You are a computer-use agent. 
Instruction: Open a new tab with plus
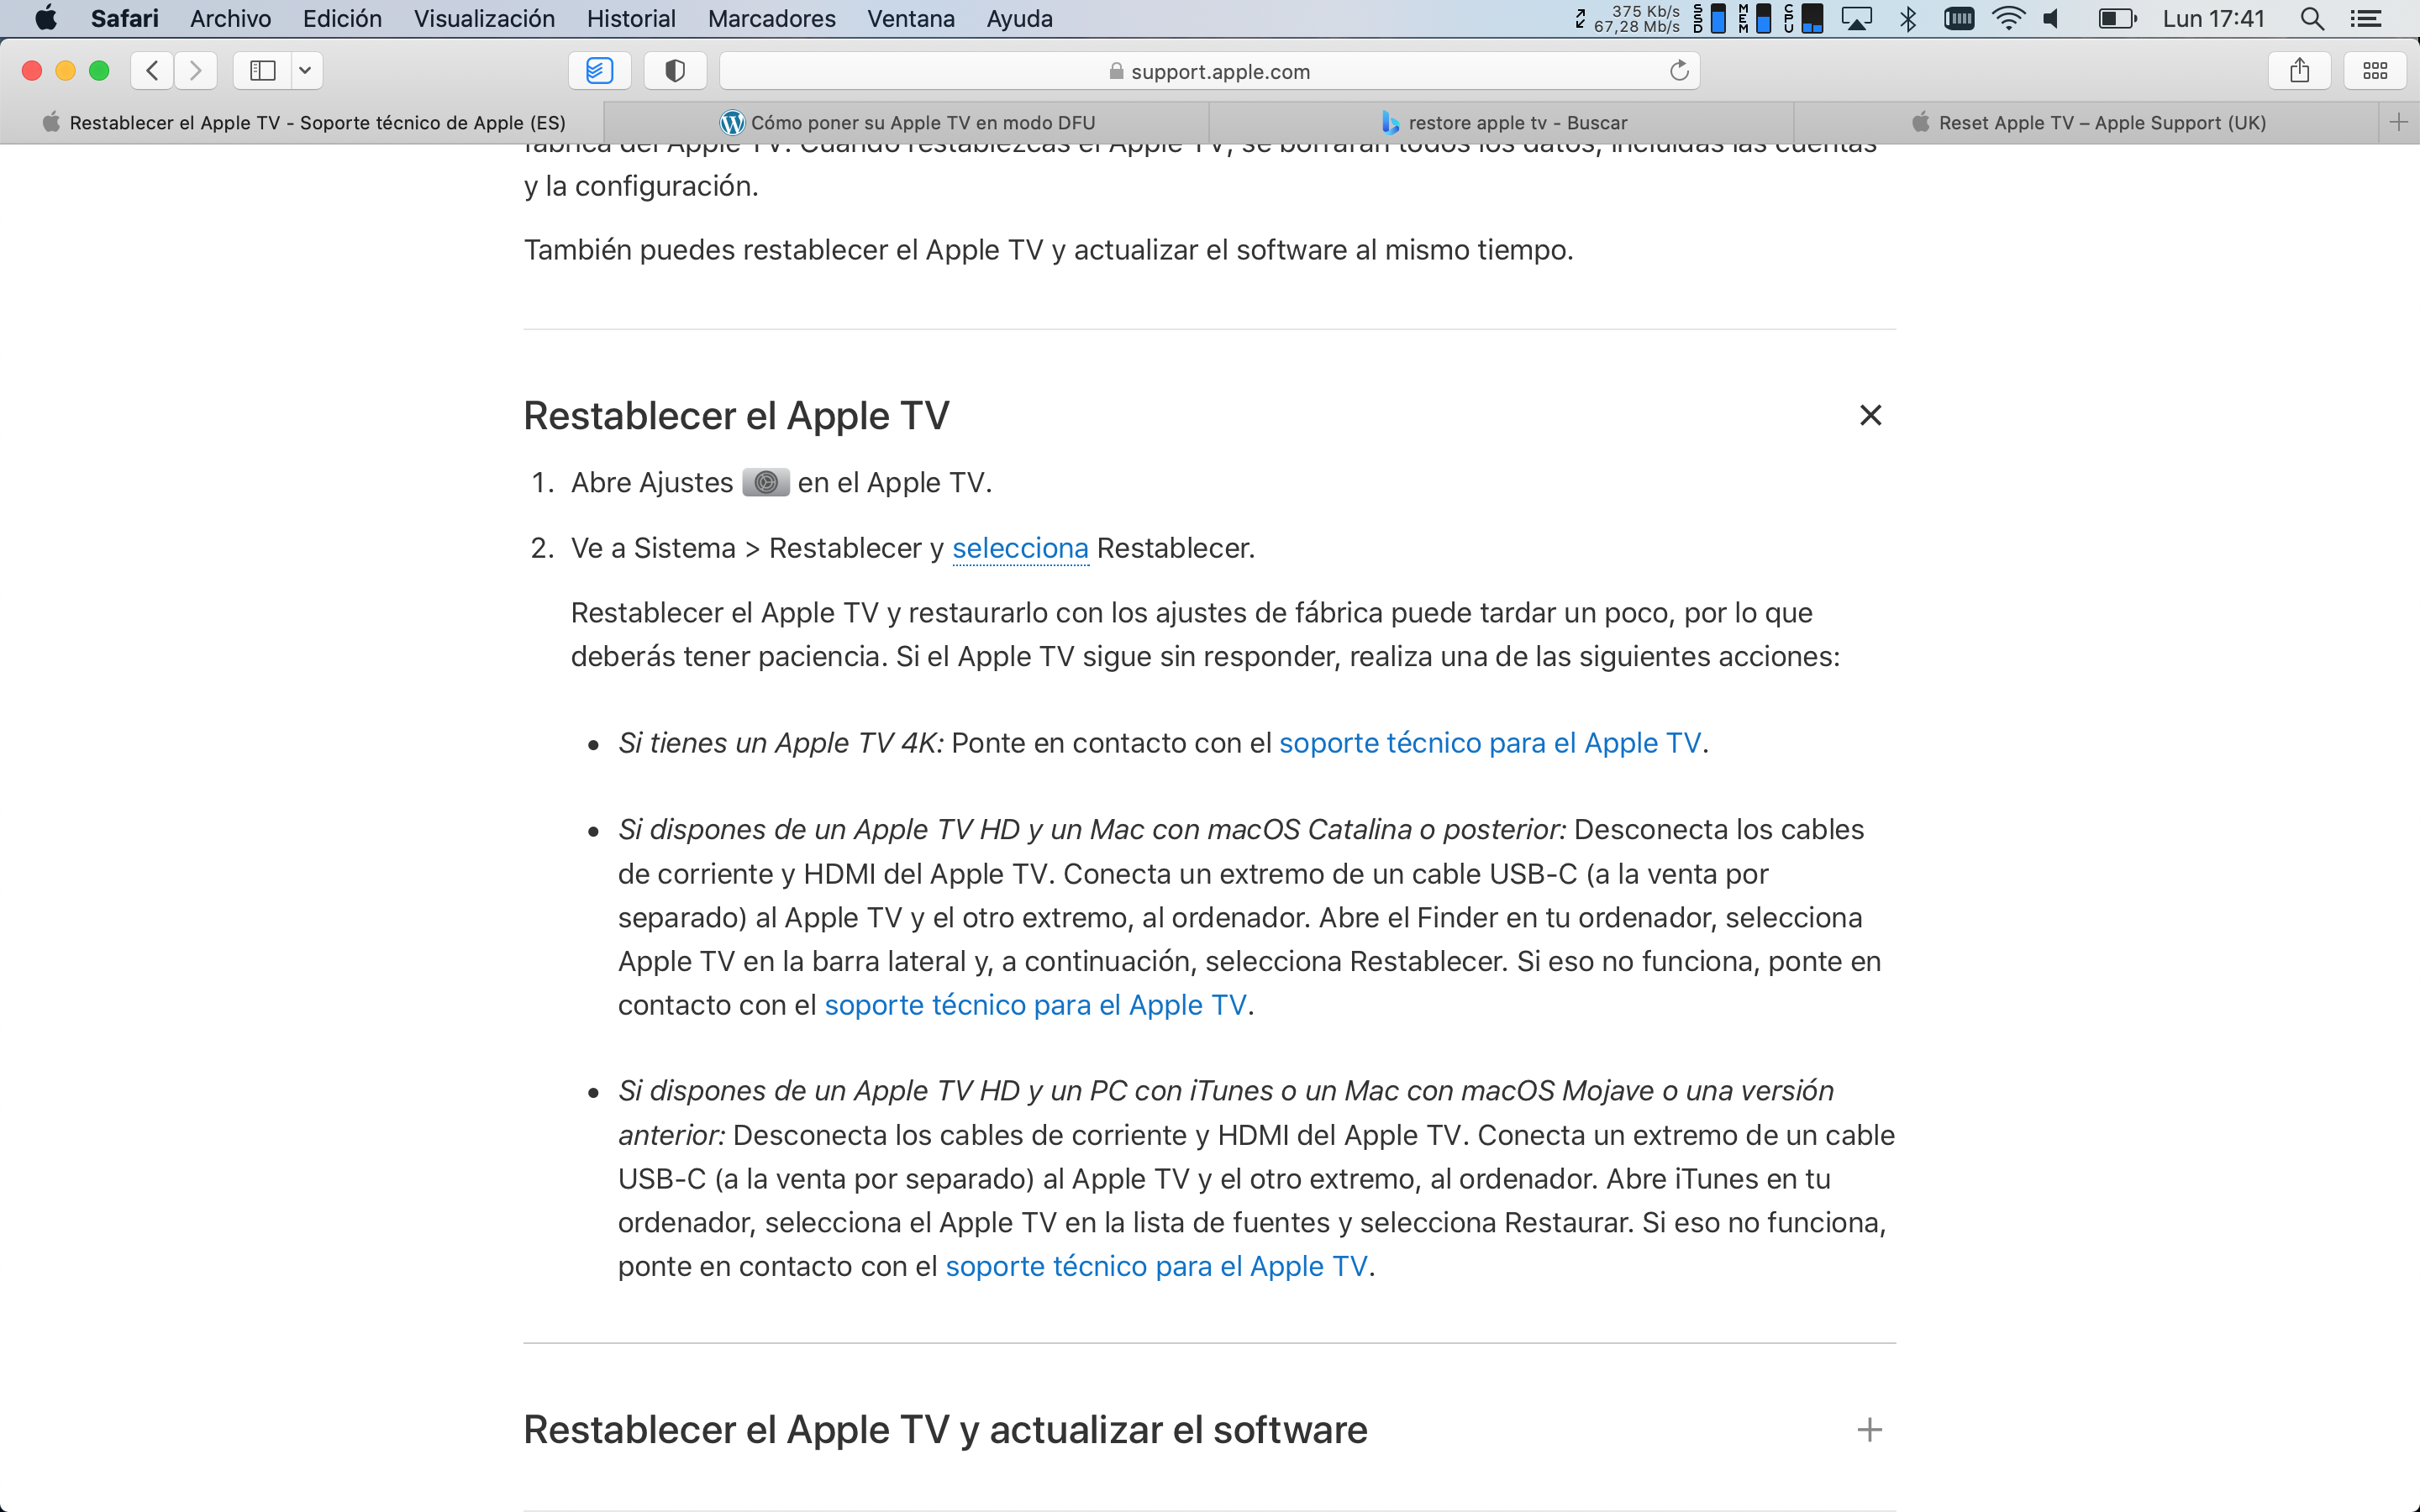click(x=2398, y=123)
